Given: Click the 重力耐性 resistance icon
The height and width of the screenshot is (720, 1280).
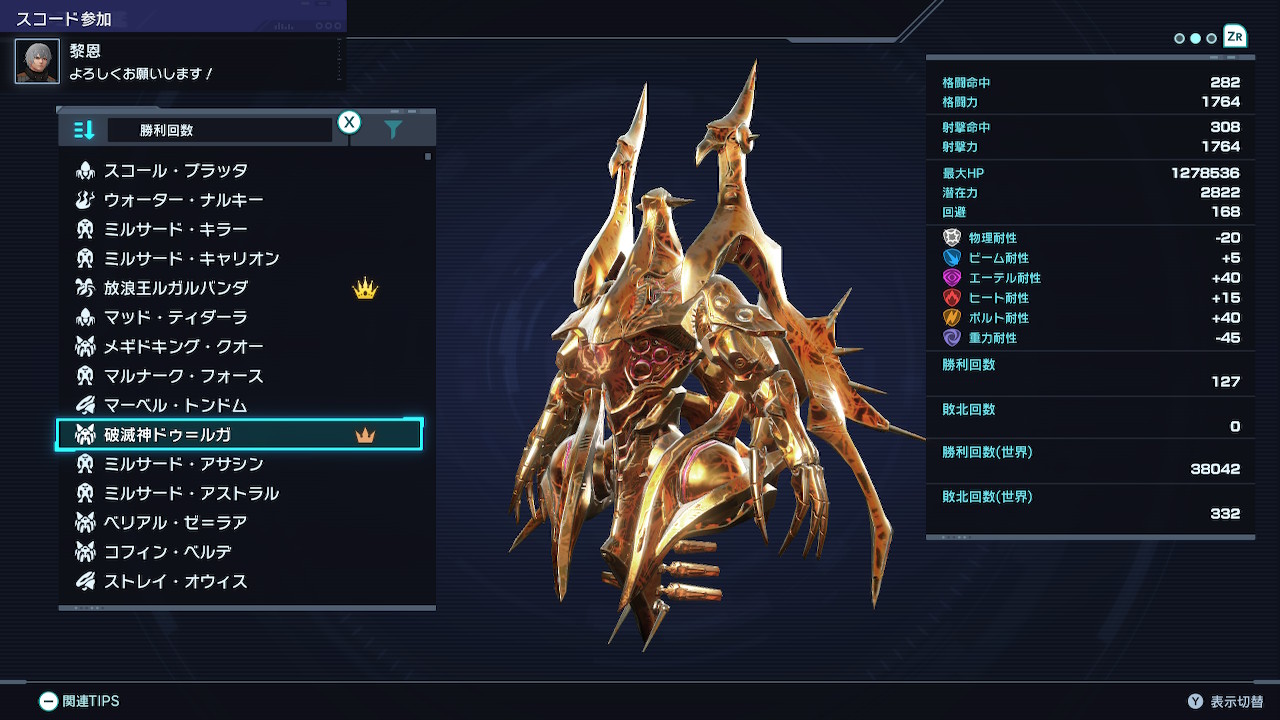Looking at the screenshot, I should click(x=952, y=338).
